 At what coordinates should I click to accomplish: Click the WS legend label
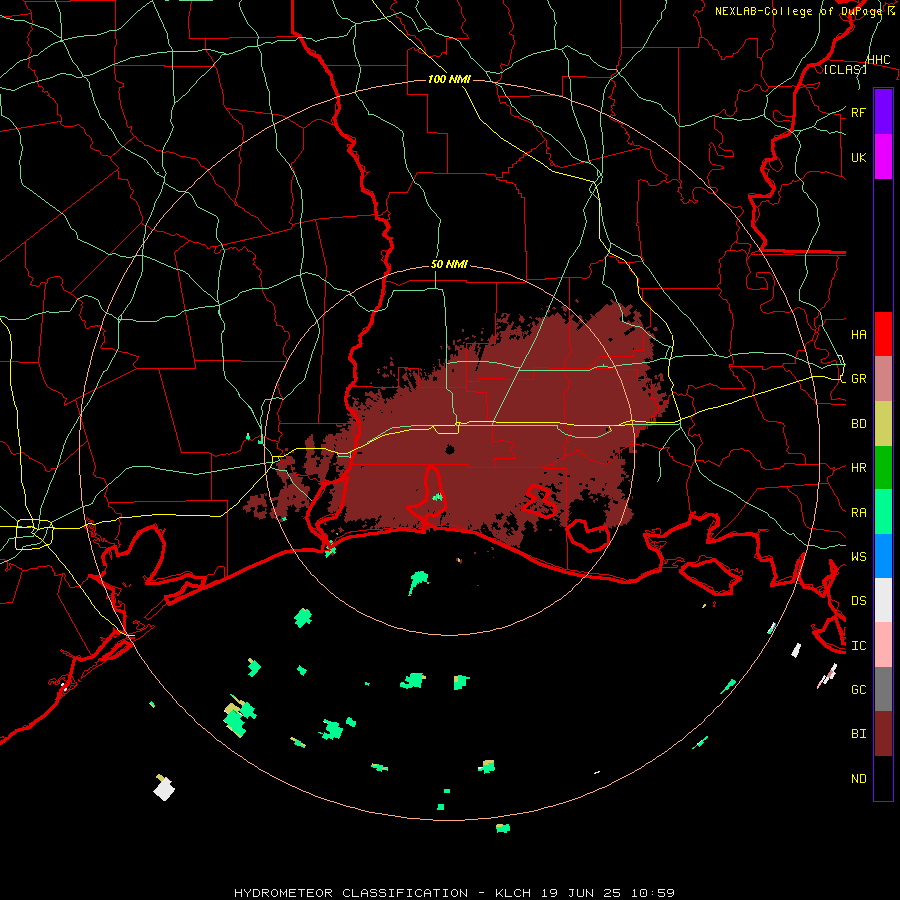[x=858, y=556]
